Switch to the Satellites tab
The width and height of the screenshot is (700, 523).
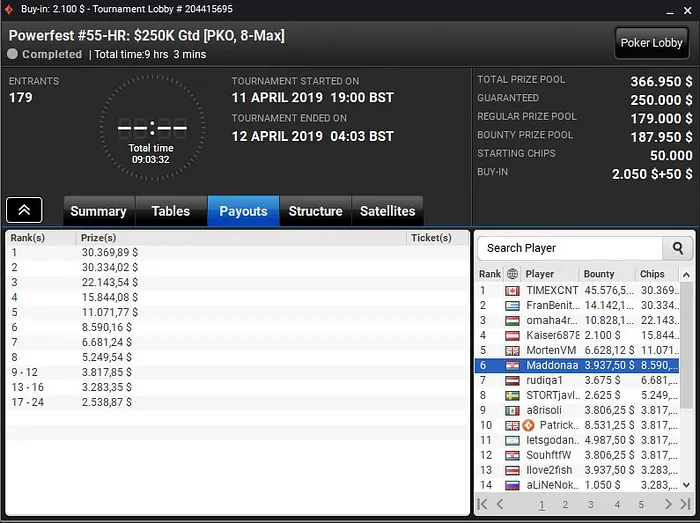pyautogui.click(x=388, y=211)
